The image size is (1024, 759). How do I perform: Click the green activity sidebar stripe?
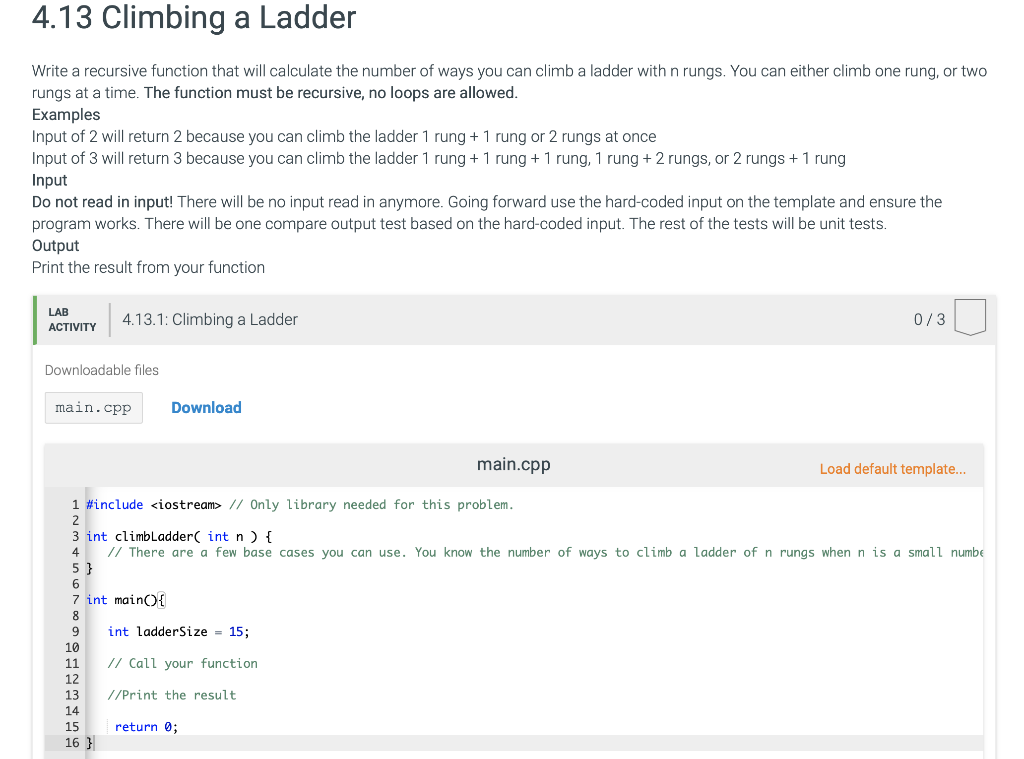click(x=37, y=319)
